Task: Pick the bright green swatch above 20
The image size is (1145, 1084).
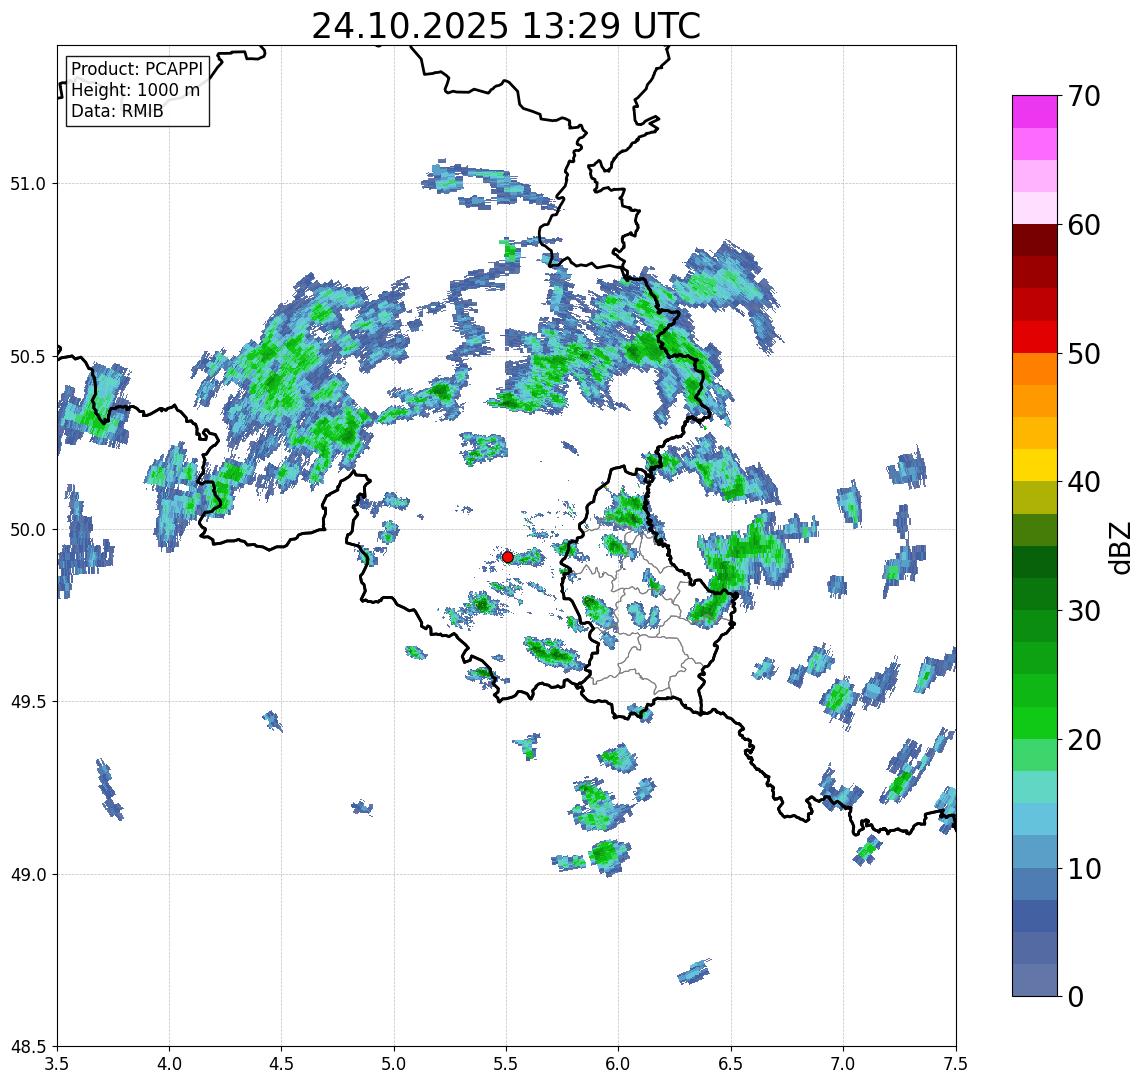Action: [x=1035, y=722]
